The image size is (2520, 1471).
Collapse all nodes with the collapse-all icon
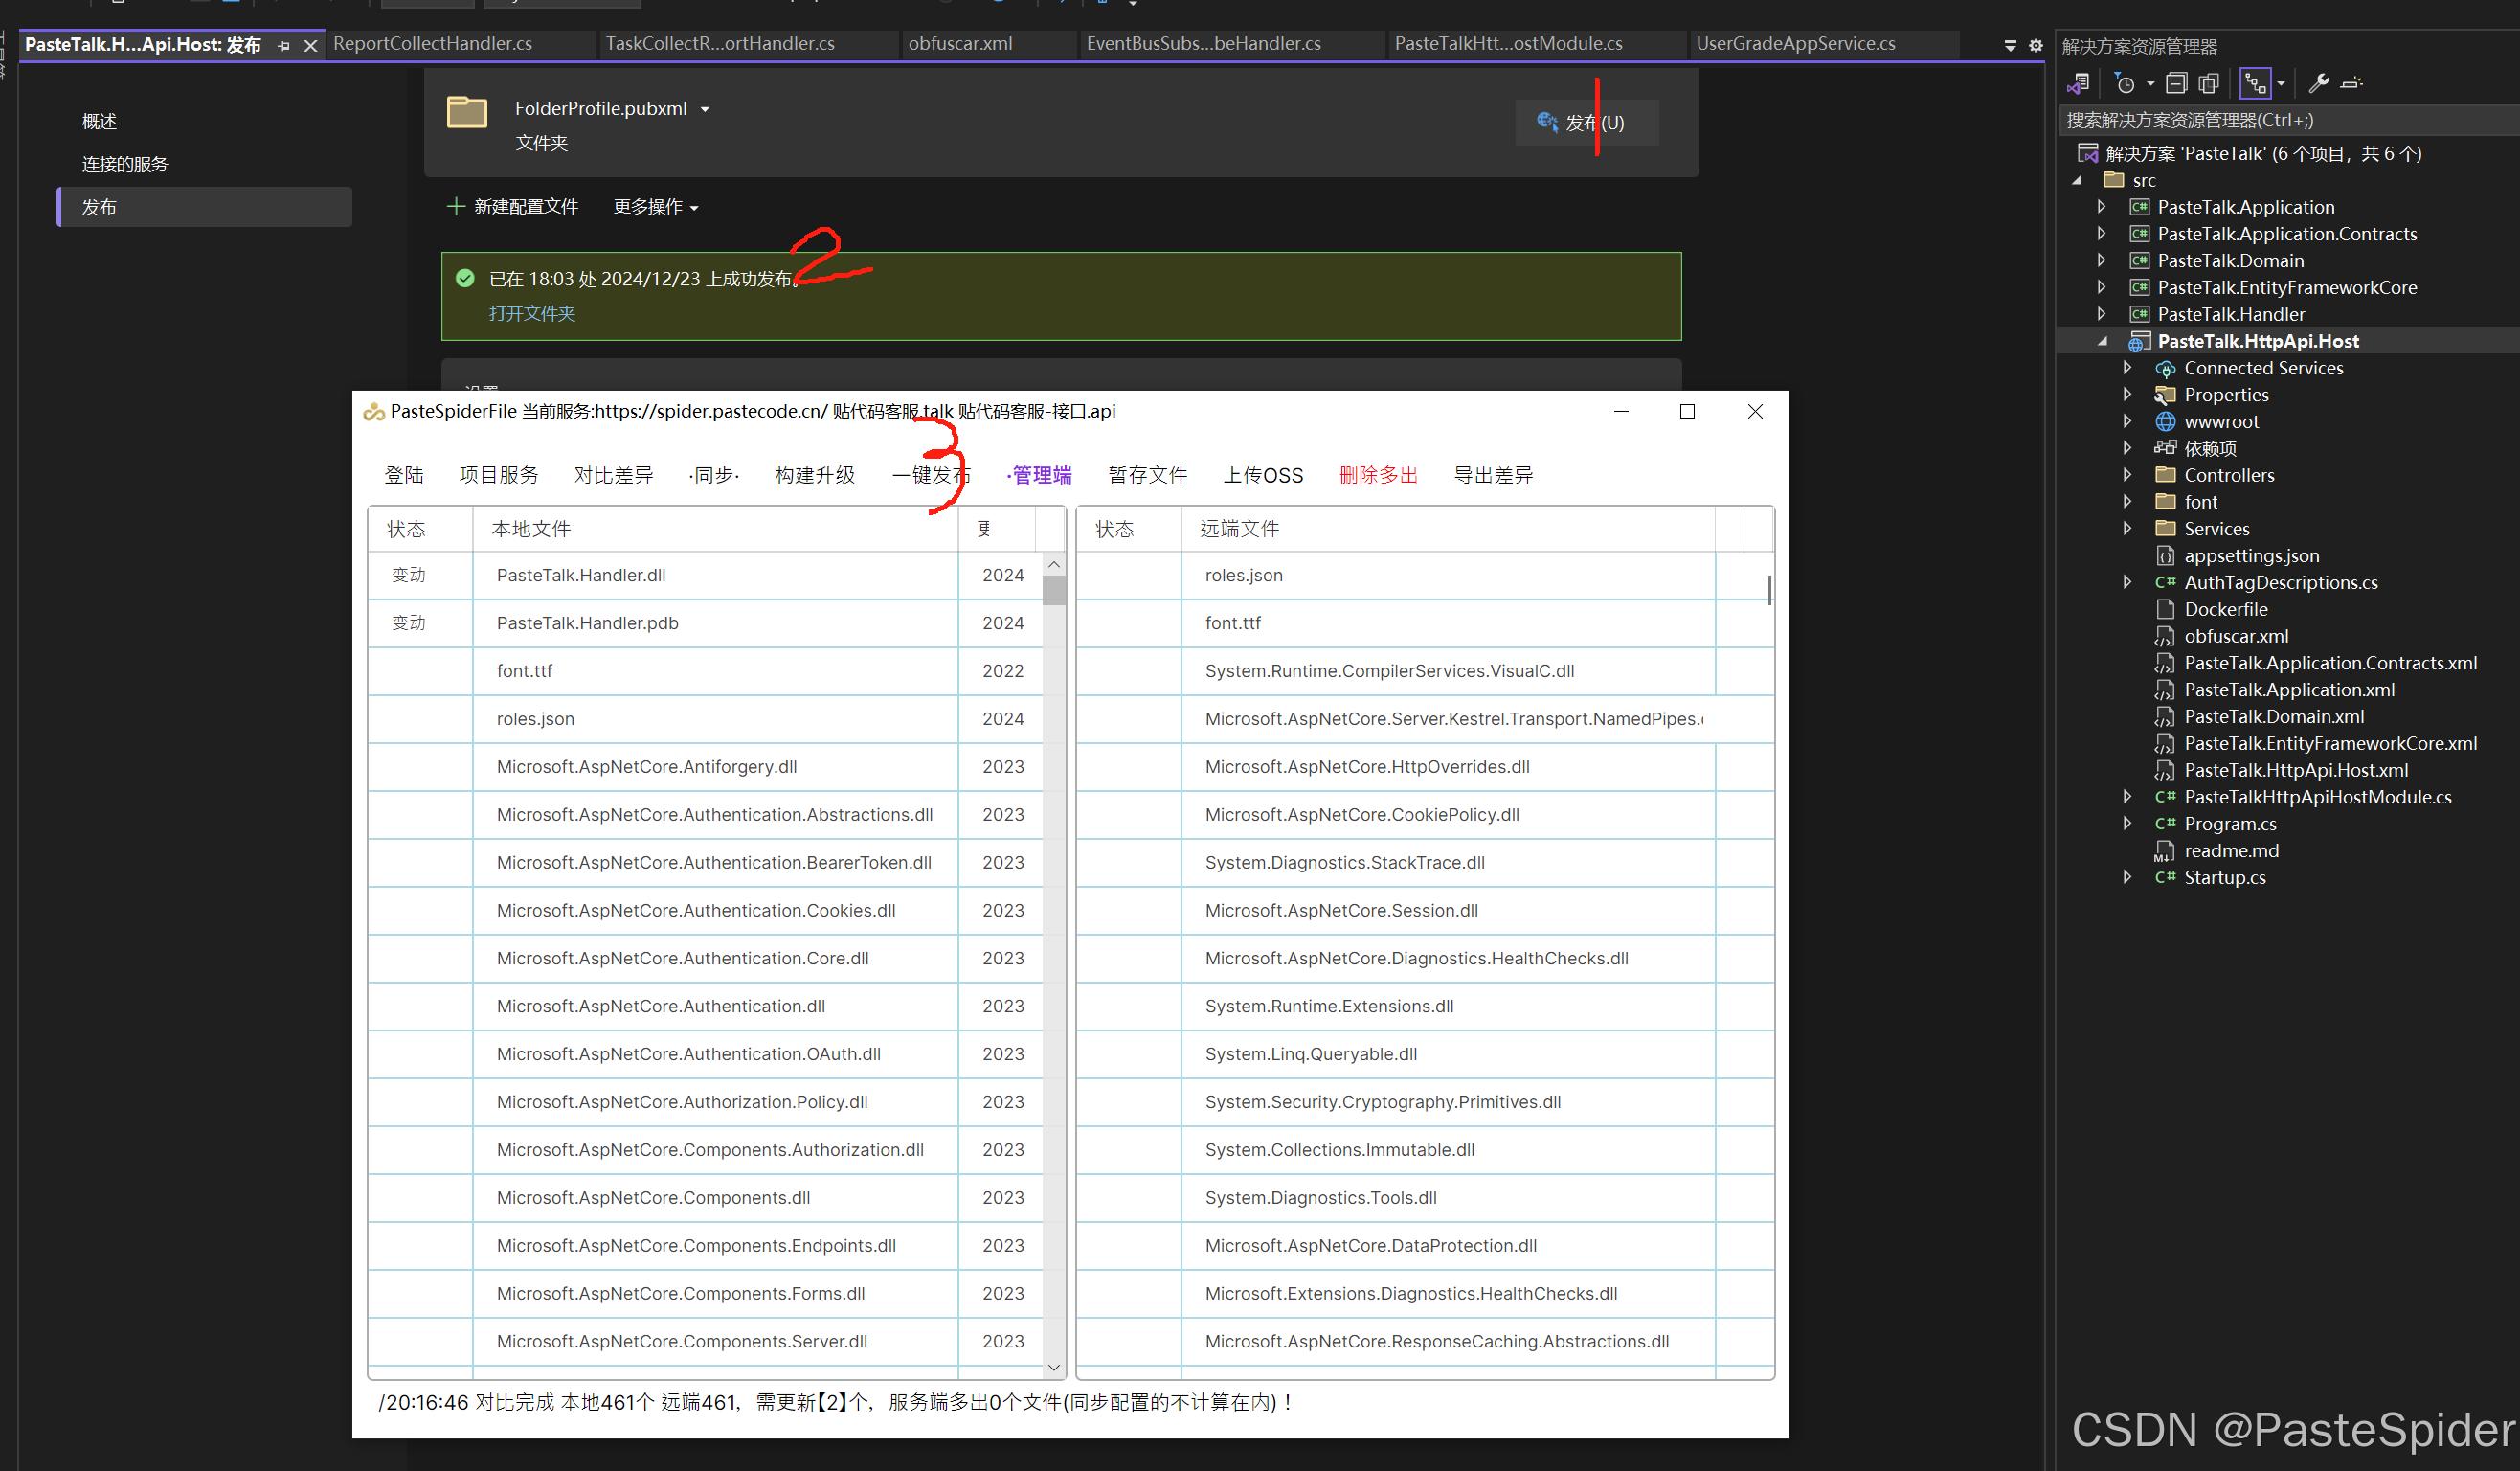click(x=2176, y=83)
